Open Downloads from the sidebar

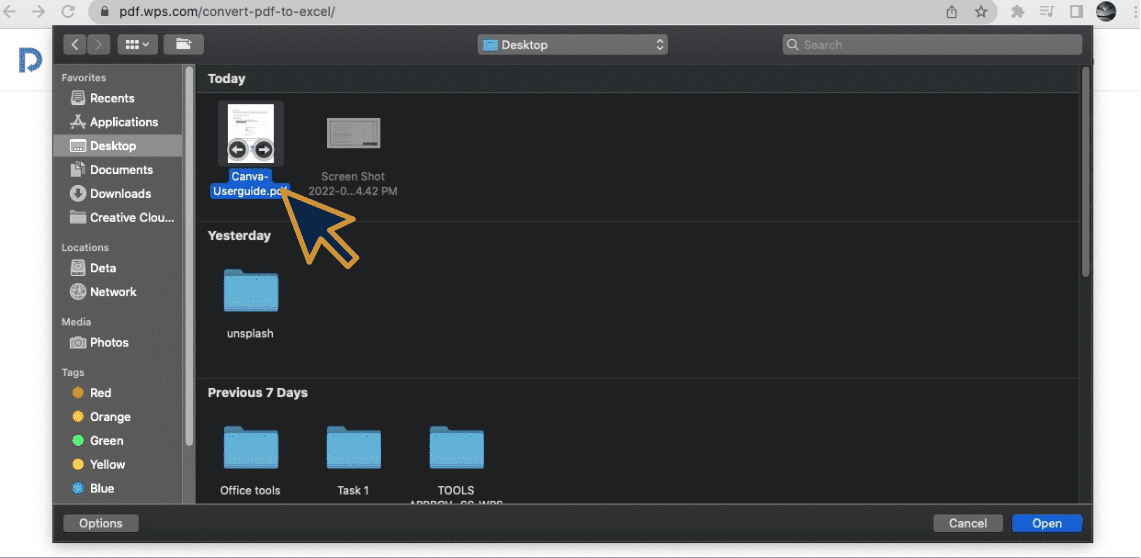click(x=120, y=194)
